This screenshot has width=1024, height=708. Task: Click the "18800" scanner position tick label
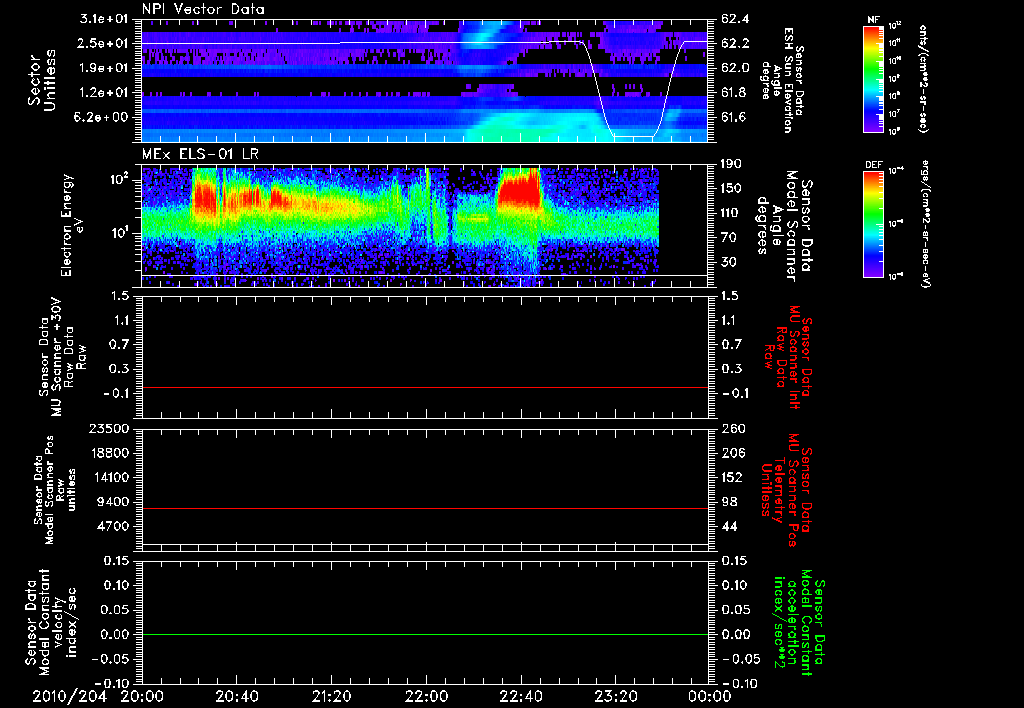pyautogui.click(x=109, y=453)
